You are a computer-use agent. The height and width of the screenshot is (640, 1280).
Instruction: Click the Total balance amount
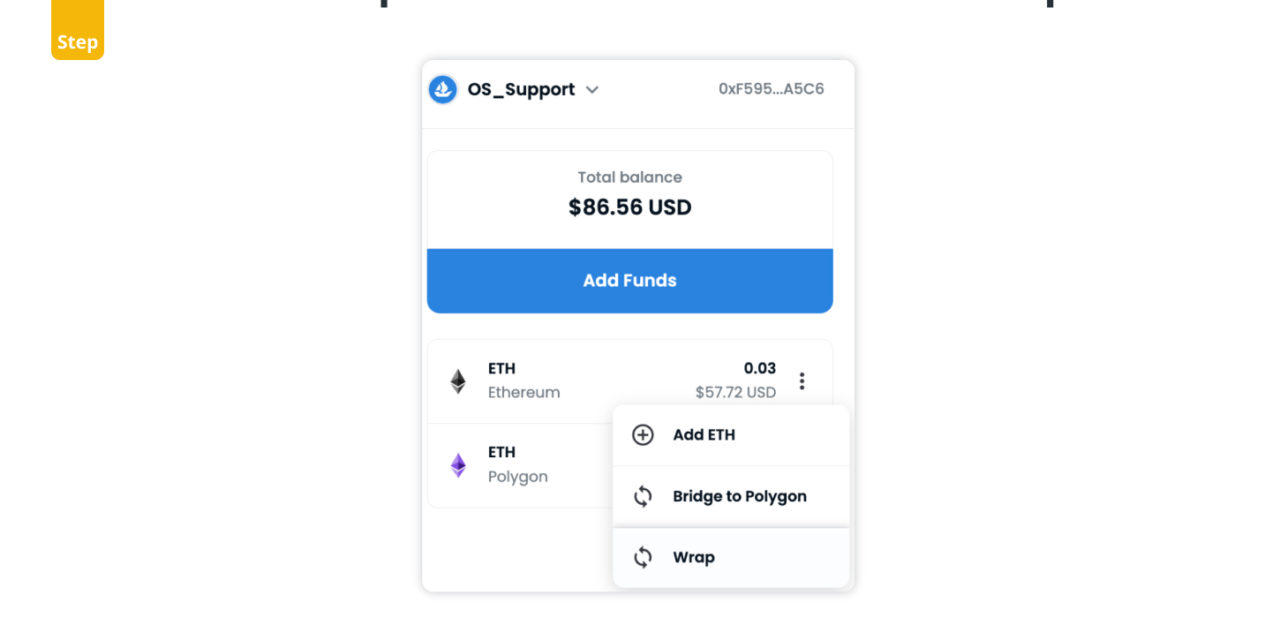(629, 207)
